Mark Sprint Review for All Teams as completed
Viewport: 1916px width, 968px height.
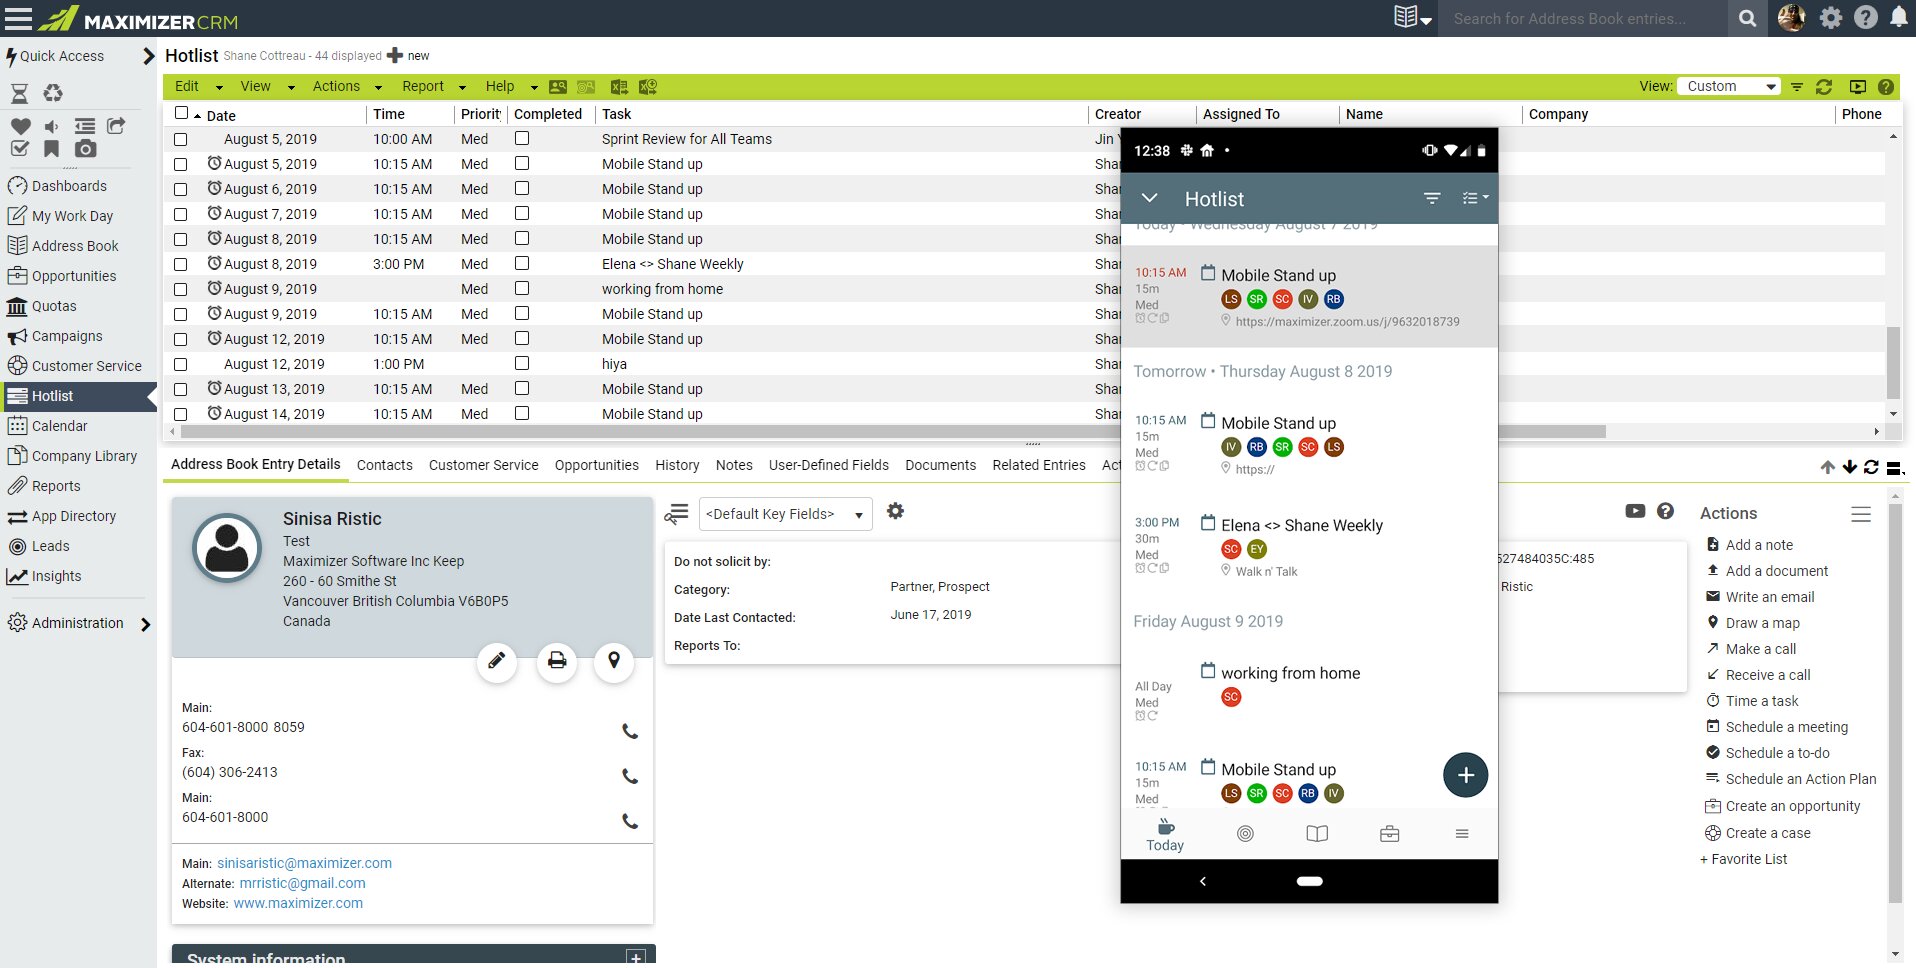point(521,139)
